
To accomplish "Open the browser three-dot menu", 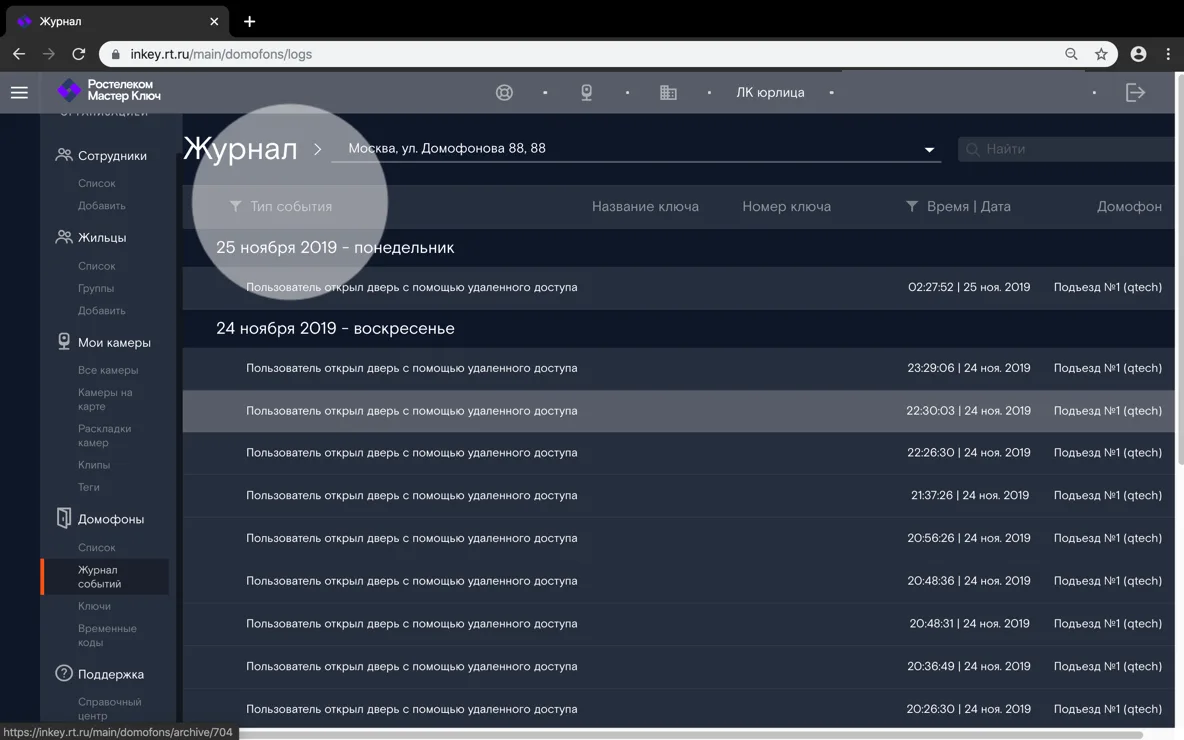I will point(1168,54).
